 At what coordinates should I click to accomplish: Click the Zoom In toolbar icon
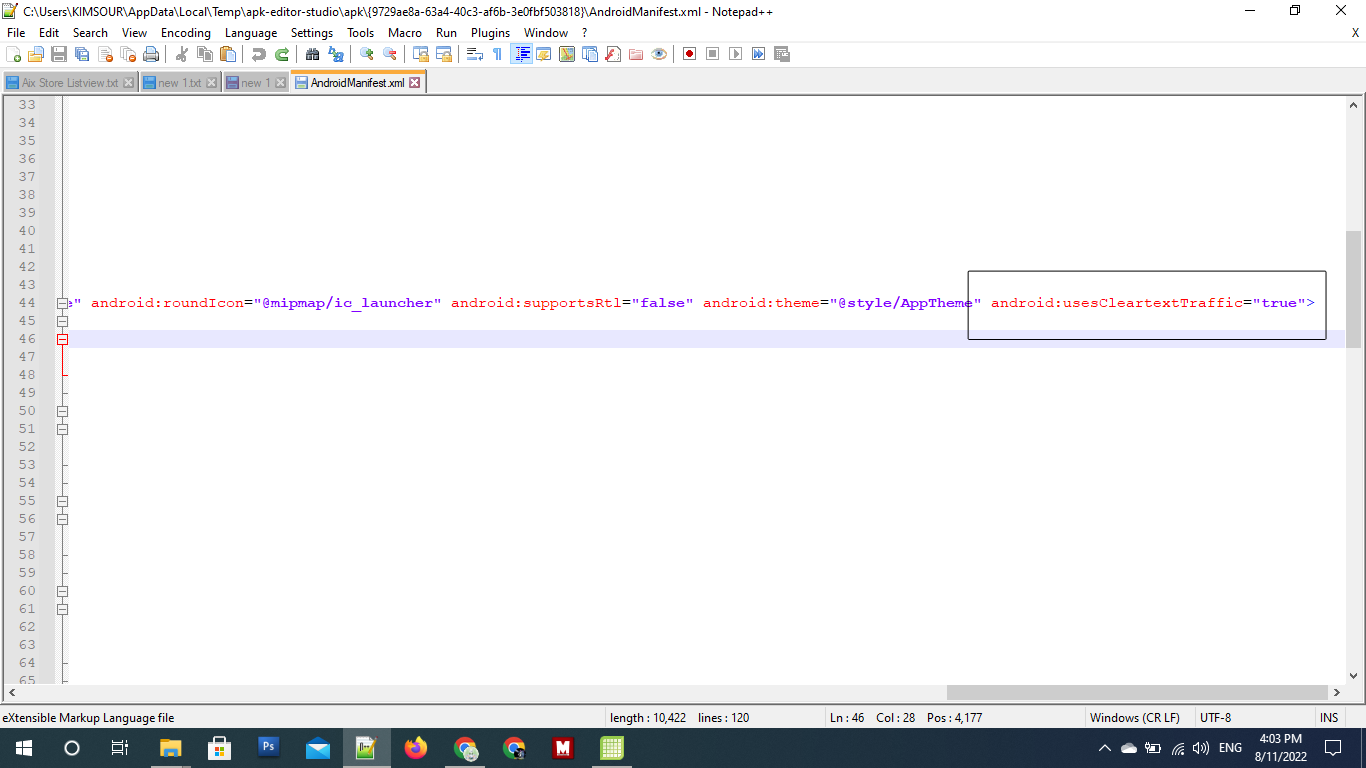tap(367, 54)
